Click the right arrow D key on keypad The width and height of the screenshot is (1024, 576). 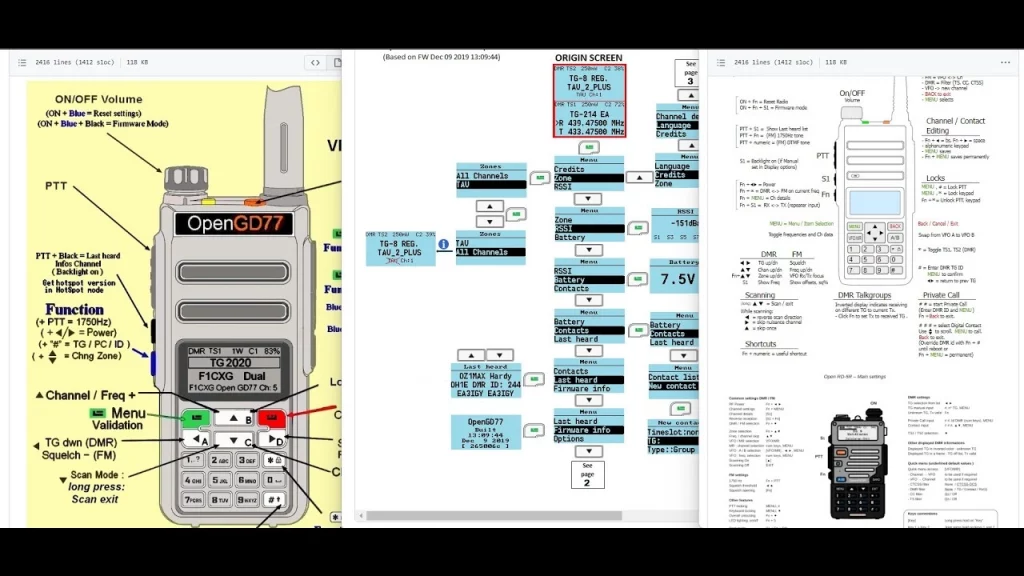(270, 439)
